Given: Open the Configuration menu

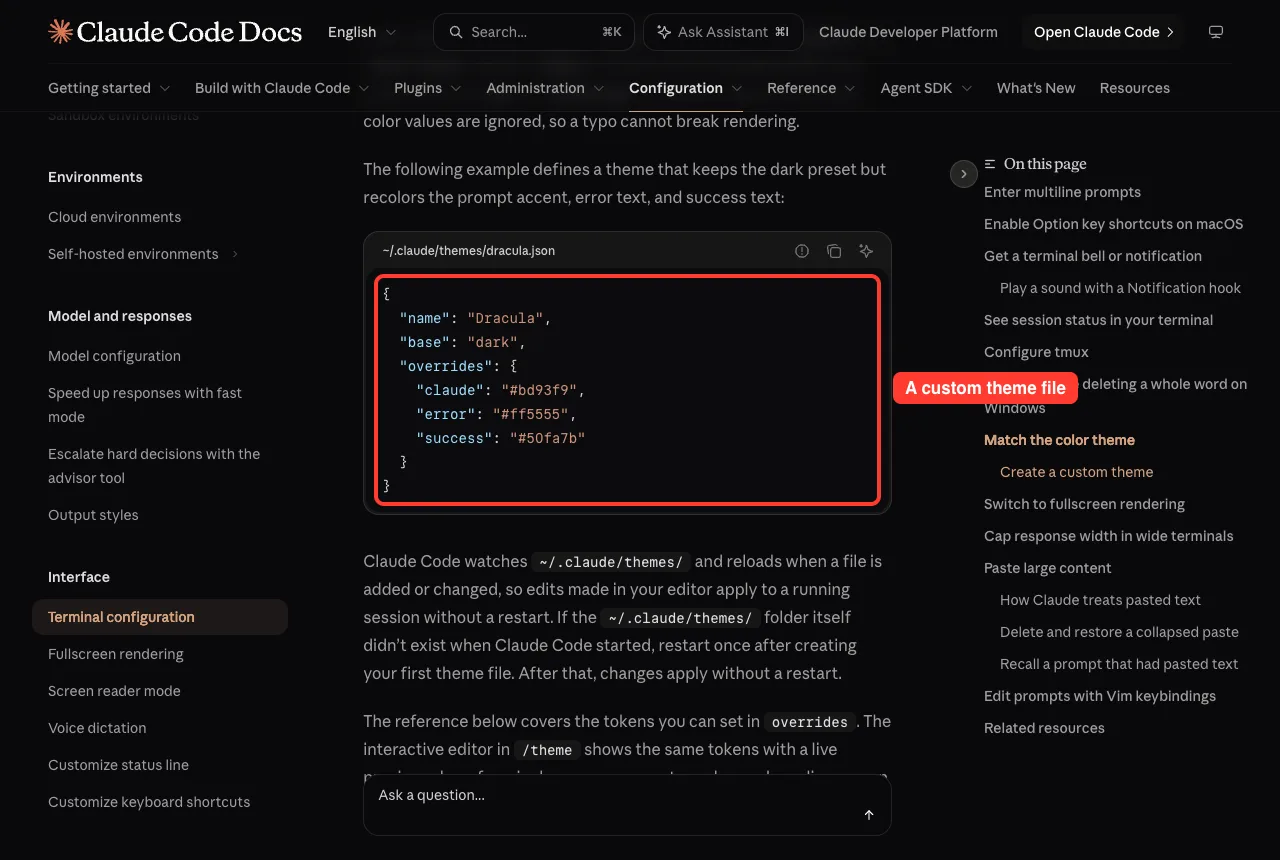Looking at the screenshot, I should [686, 88].
